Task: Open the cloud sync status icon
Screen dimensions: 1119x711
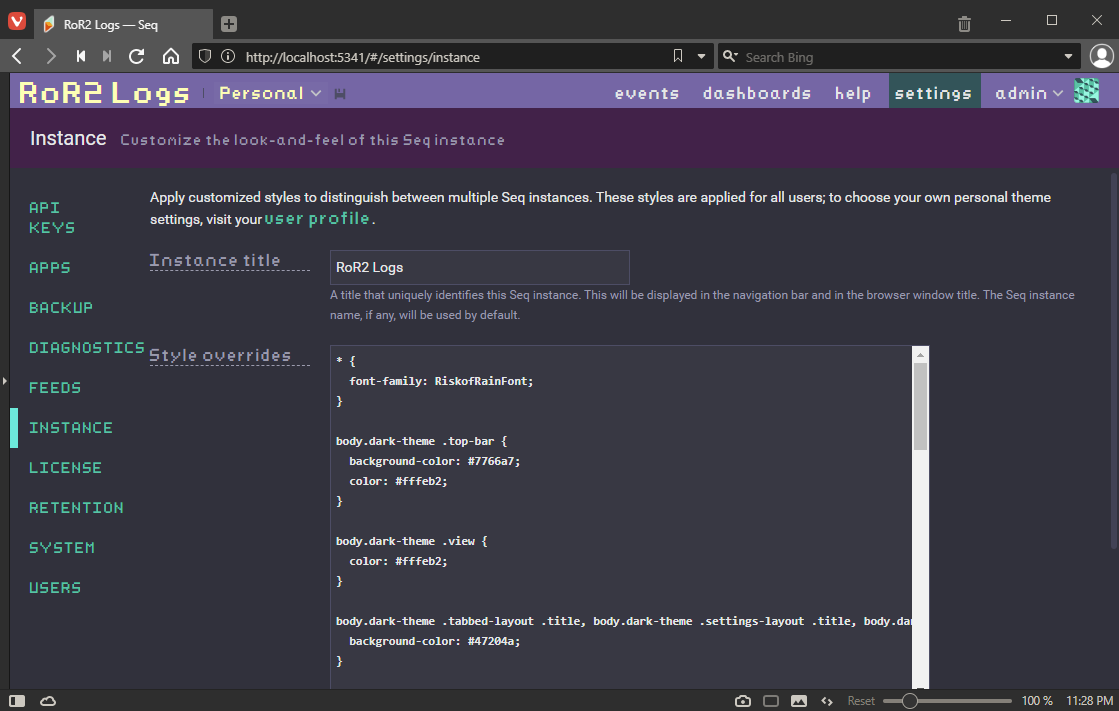Action: [48, 701]
